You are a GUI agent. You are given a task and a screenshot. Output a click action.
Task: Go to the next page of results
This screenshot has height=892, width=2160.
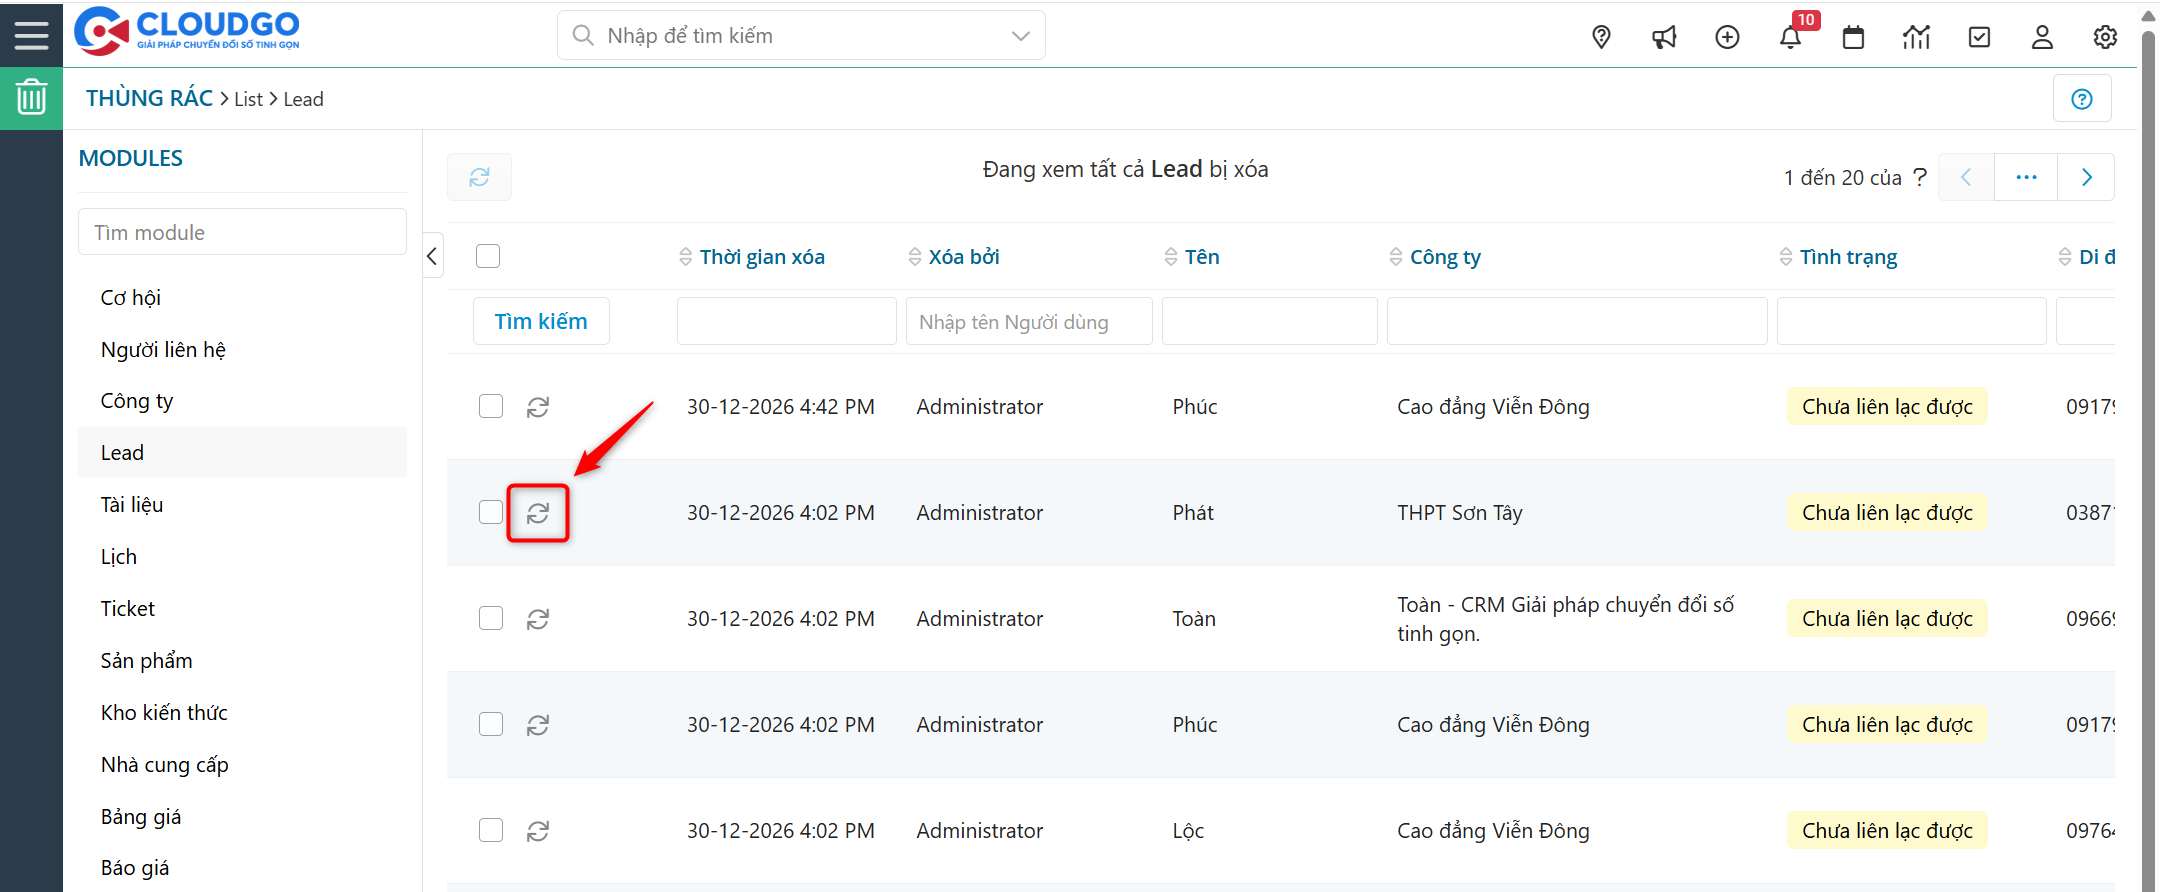pyautogui.click(x=2086, y=177)
